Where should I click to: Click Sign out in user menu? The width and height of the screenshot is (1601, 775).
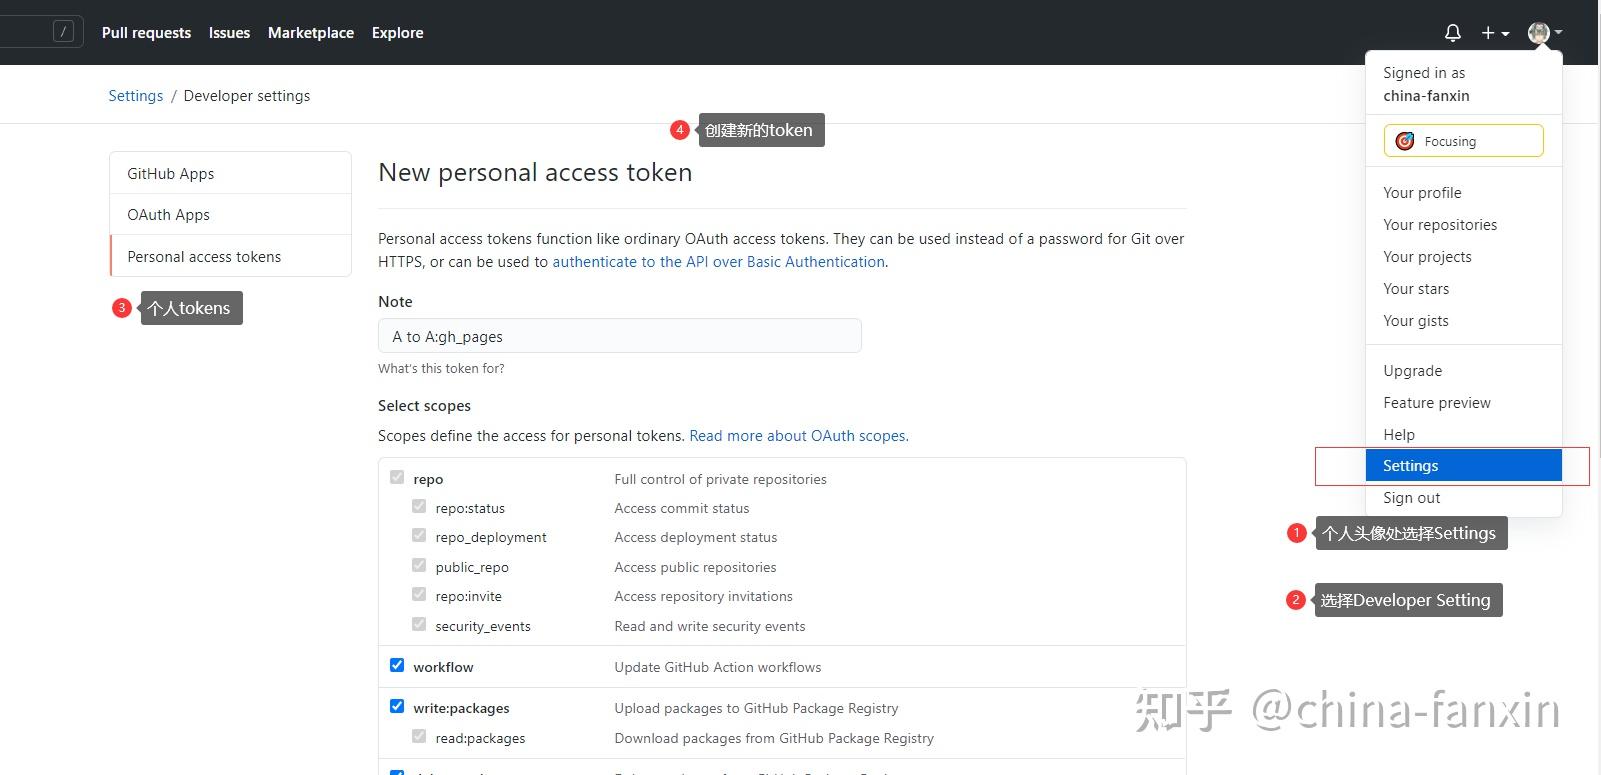(x=1464, y=498)
